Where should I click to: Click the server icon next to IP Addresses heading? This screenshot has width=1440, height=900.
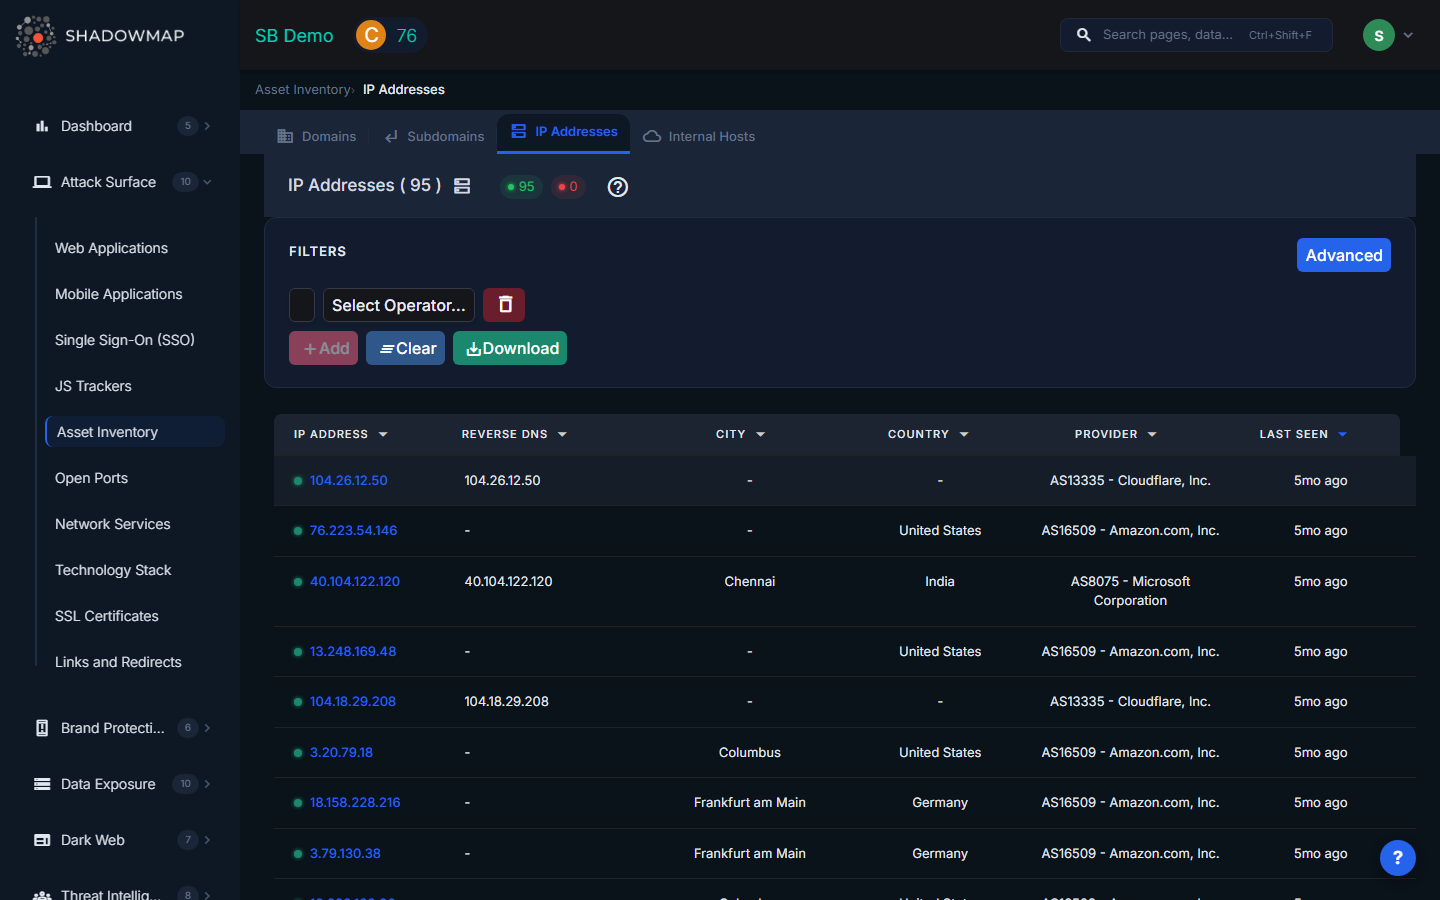point(462,186)
